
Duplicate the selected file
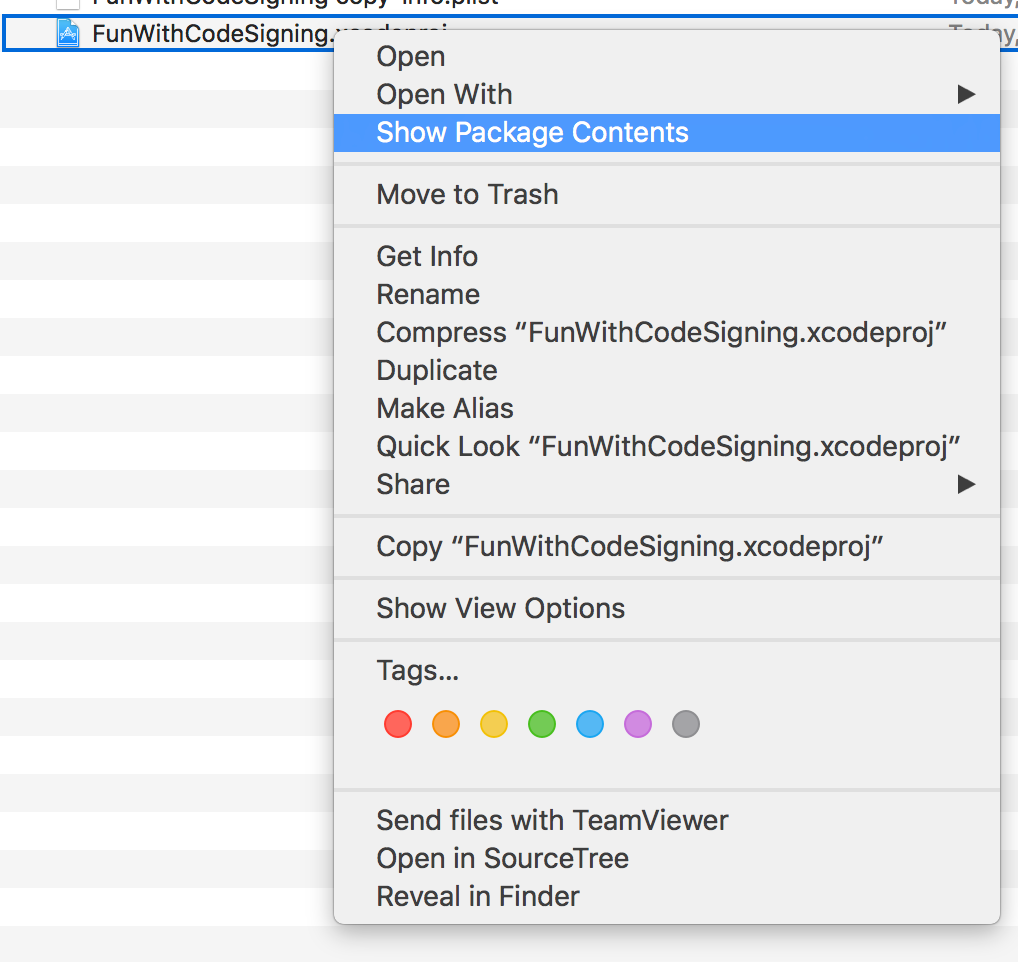pyautogui.click(x=437, y=371)
